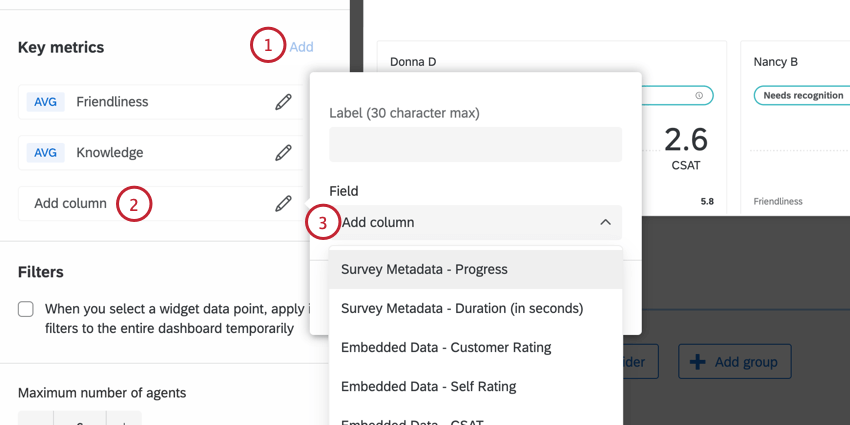Viewport: 850px width, 425px height.
Task: Increase the maximum number of agents stepper
Action: click(124, 420)
